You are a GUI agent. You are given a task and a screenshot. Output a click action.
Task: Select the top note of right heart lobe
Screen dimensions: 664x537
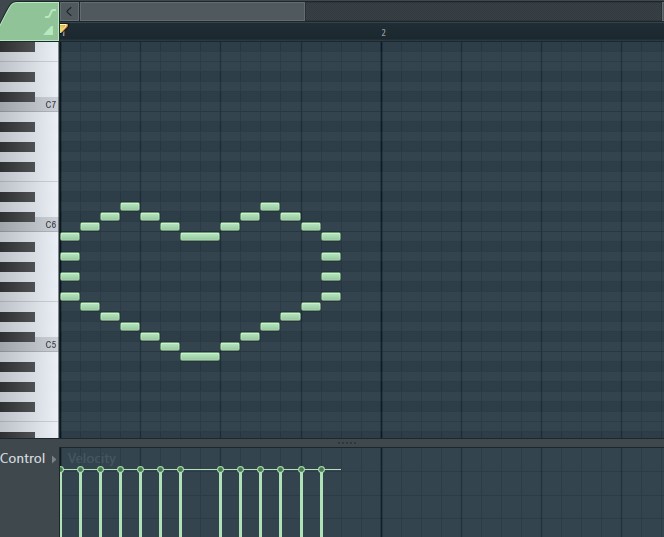[270, 206]
